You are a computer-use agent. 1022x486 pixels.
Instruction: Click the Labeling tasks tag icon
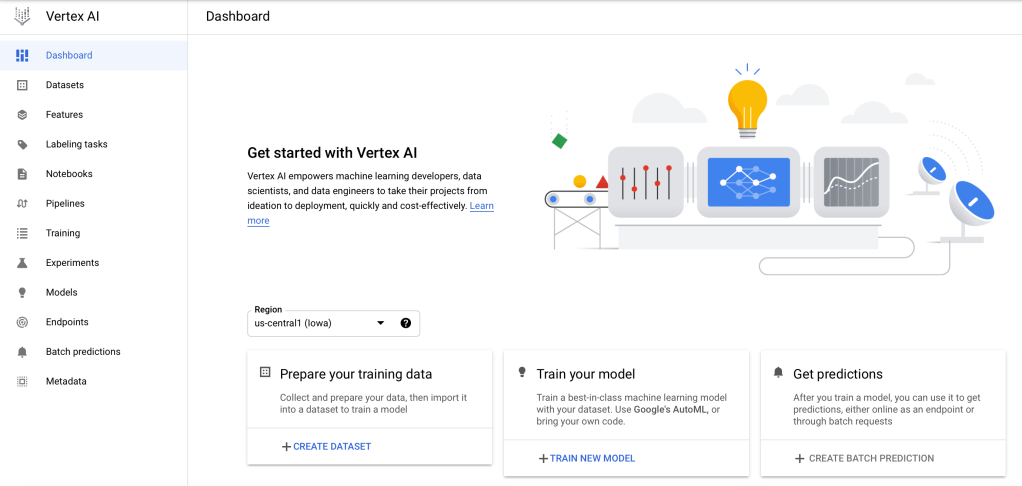(22, 144)
